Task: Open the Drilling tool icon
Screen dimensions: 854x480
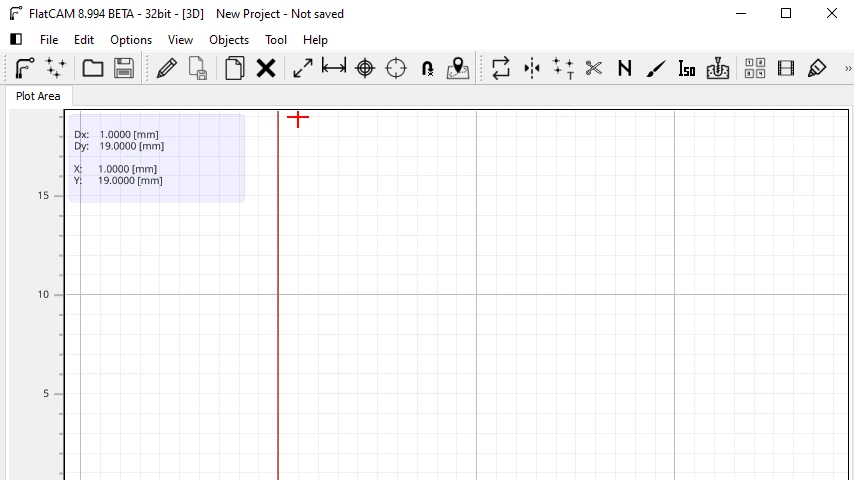Action: pyautogui.click(x=718, y=68)
